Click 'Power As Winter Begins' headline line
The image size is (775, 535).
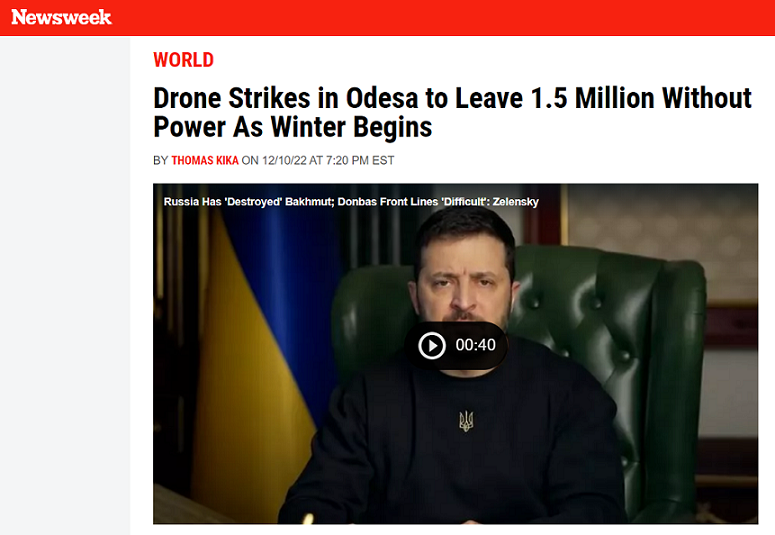(293, 127)
